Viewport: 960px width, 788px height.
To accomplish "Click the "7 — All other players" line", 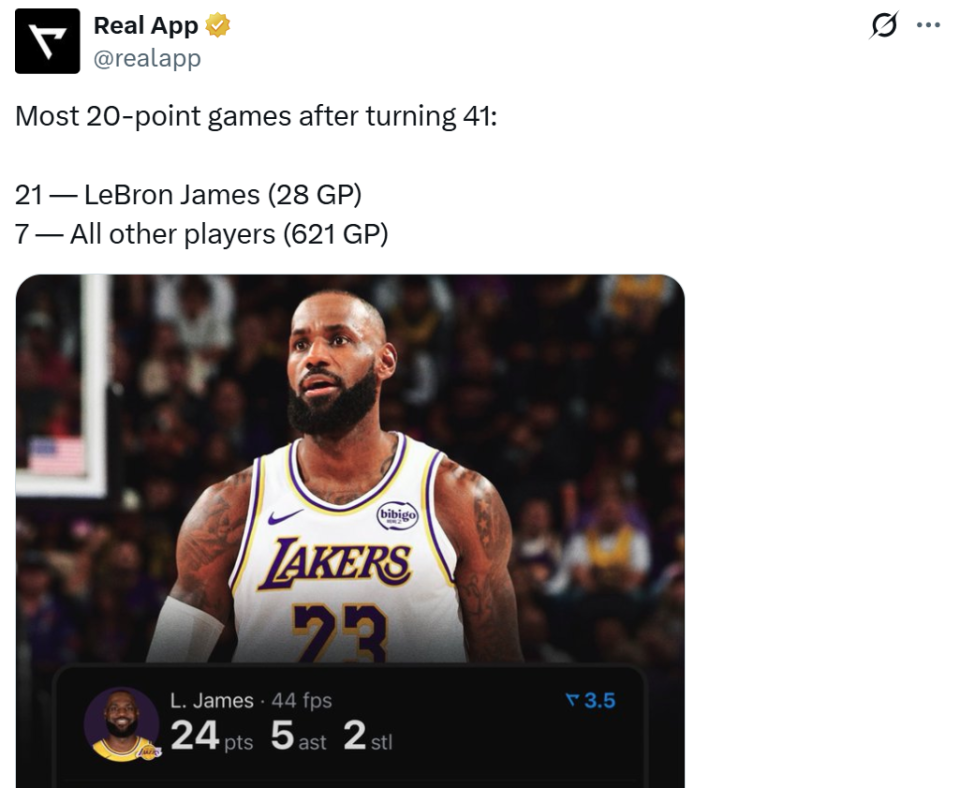I will [201, 234].
